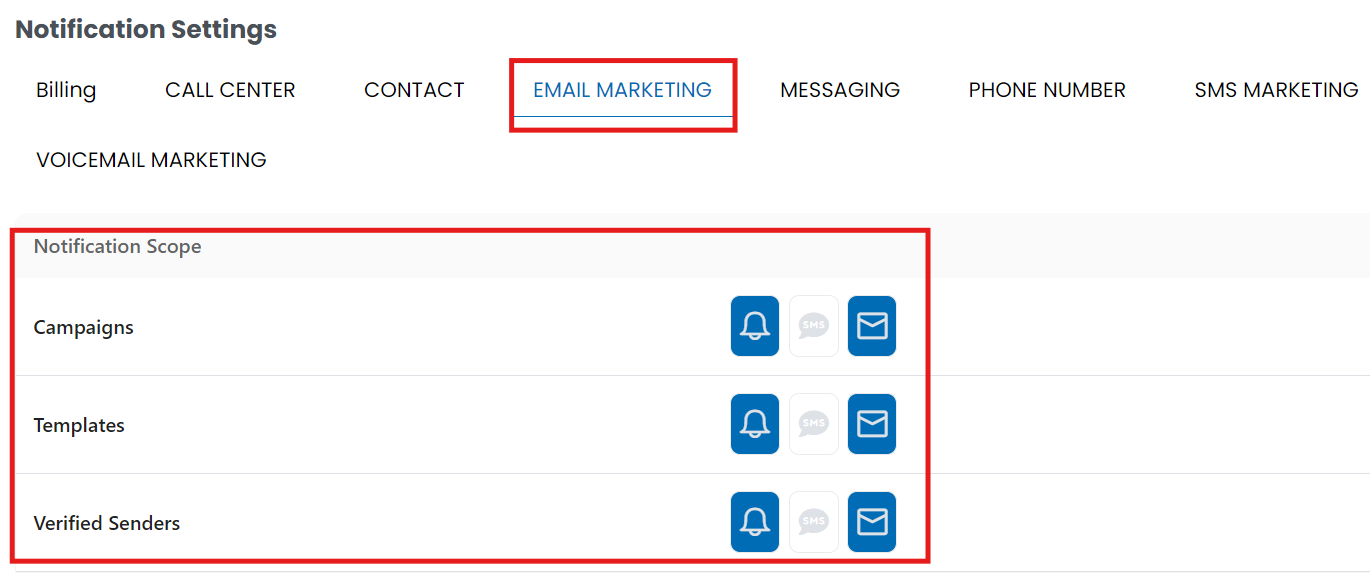Toggle SMS notification for Verified Senders
The width and height of the screenshot is (1370, 588).
pyautogui.click(x=814, y=522)
